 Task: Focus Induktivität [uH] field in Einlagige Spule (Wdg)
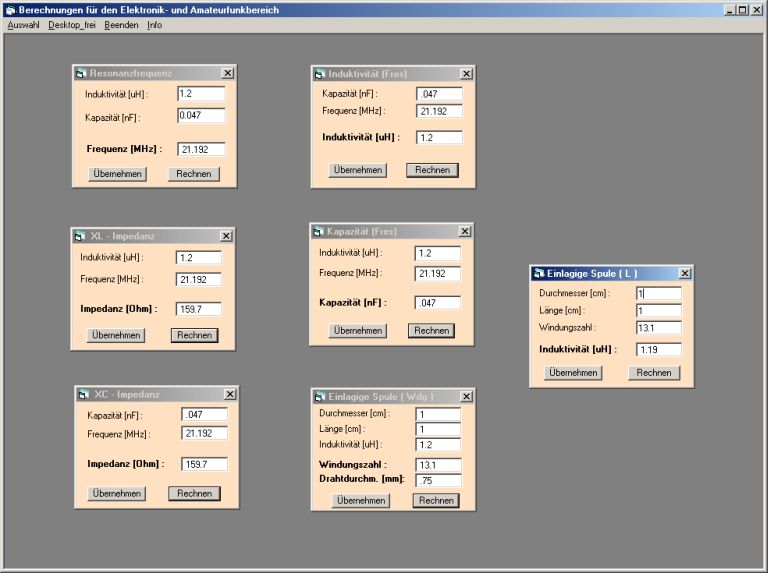(438, 445)
